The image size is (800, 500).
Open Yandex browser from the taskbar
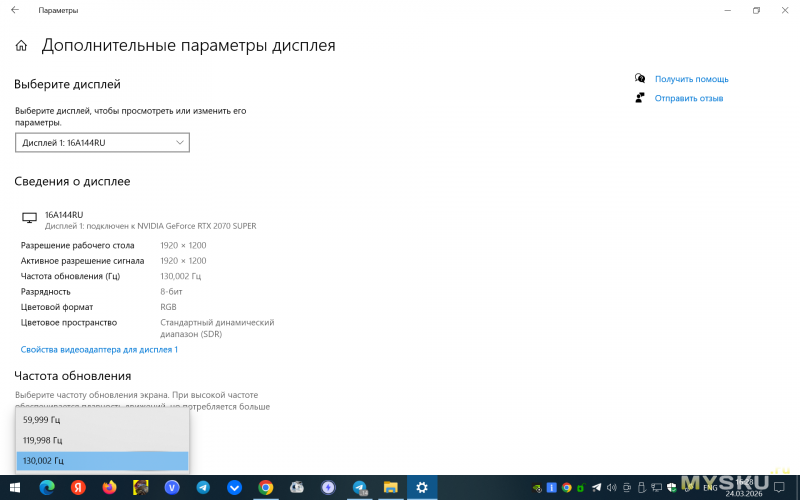(x=77, y=487)
